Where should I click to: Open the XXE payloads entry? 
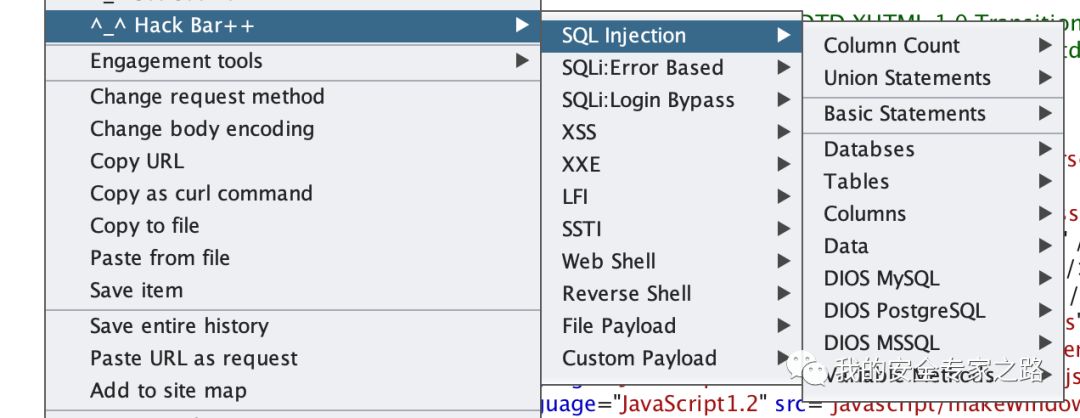click(672, 164)
